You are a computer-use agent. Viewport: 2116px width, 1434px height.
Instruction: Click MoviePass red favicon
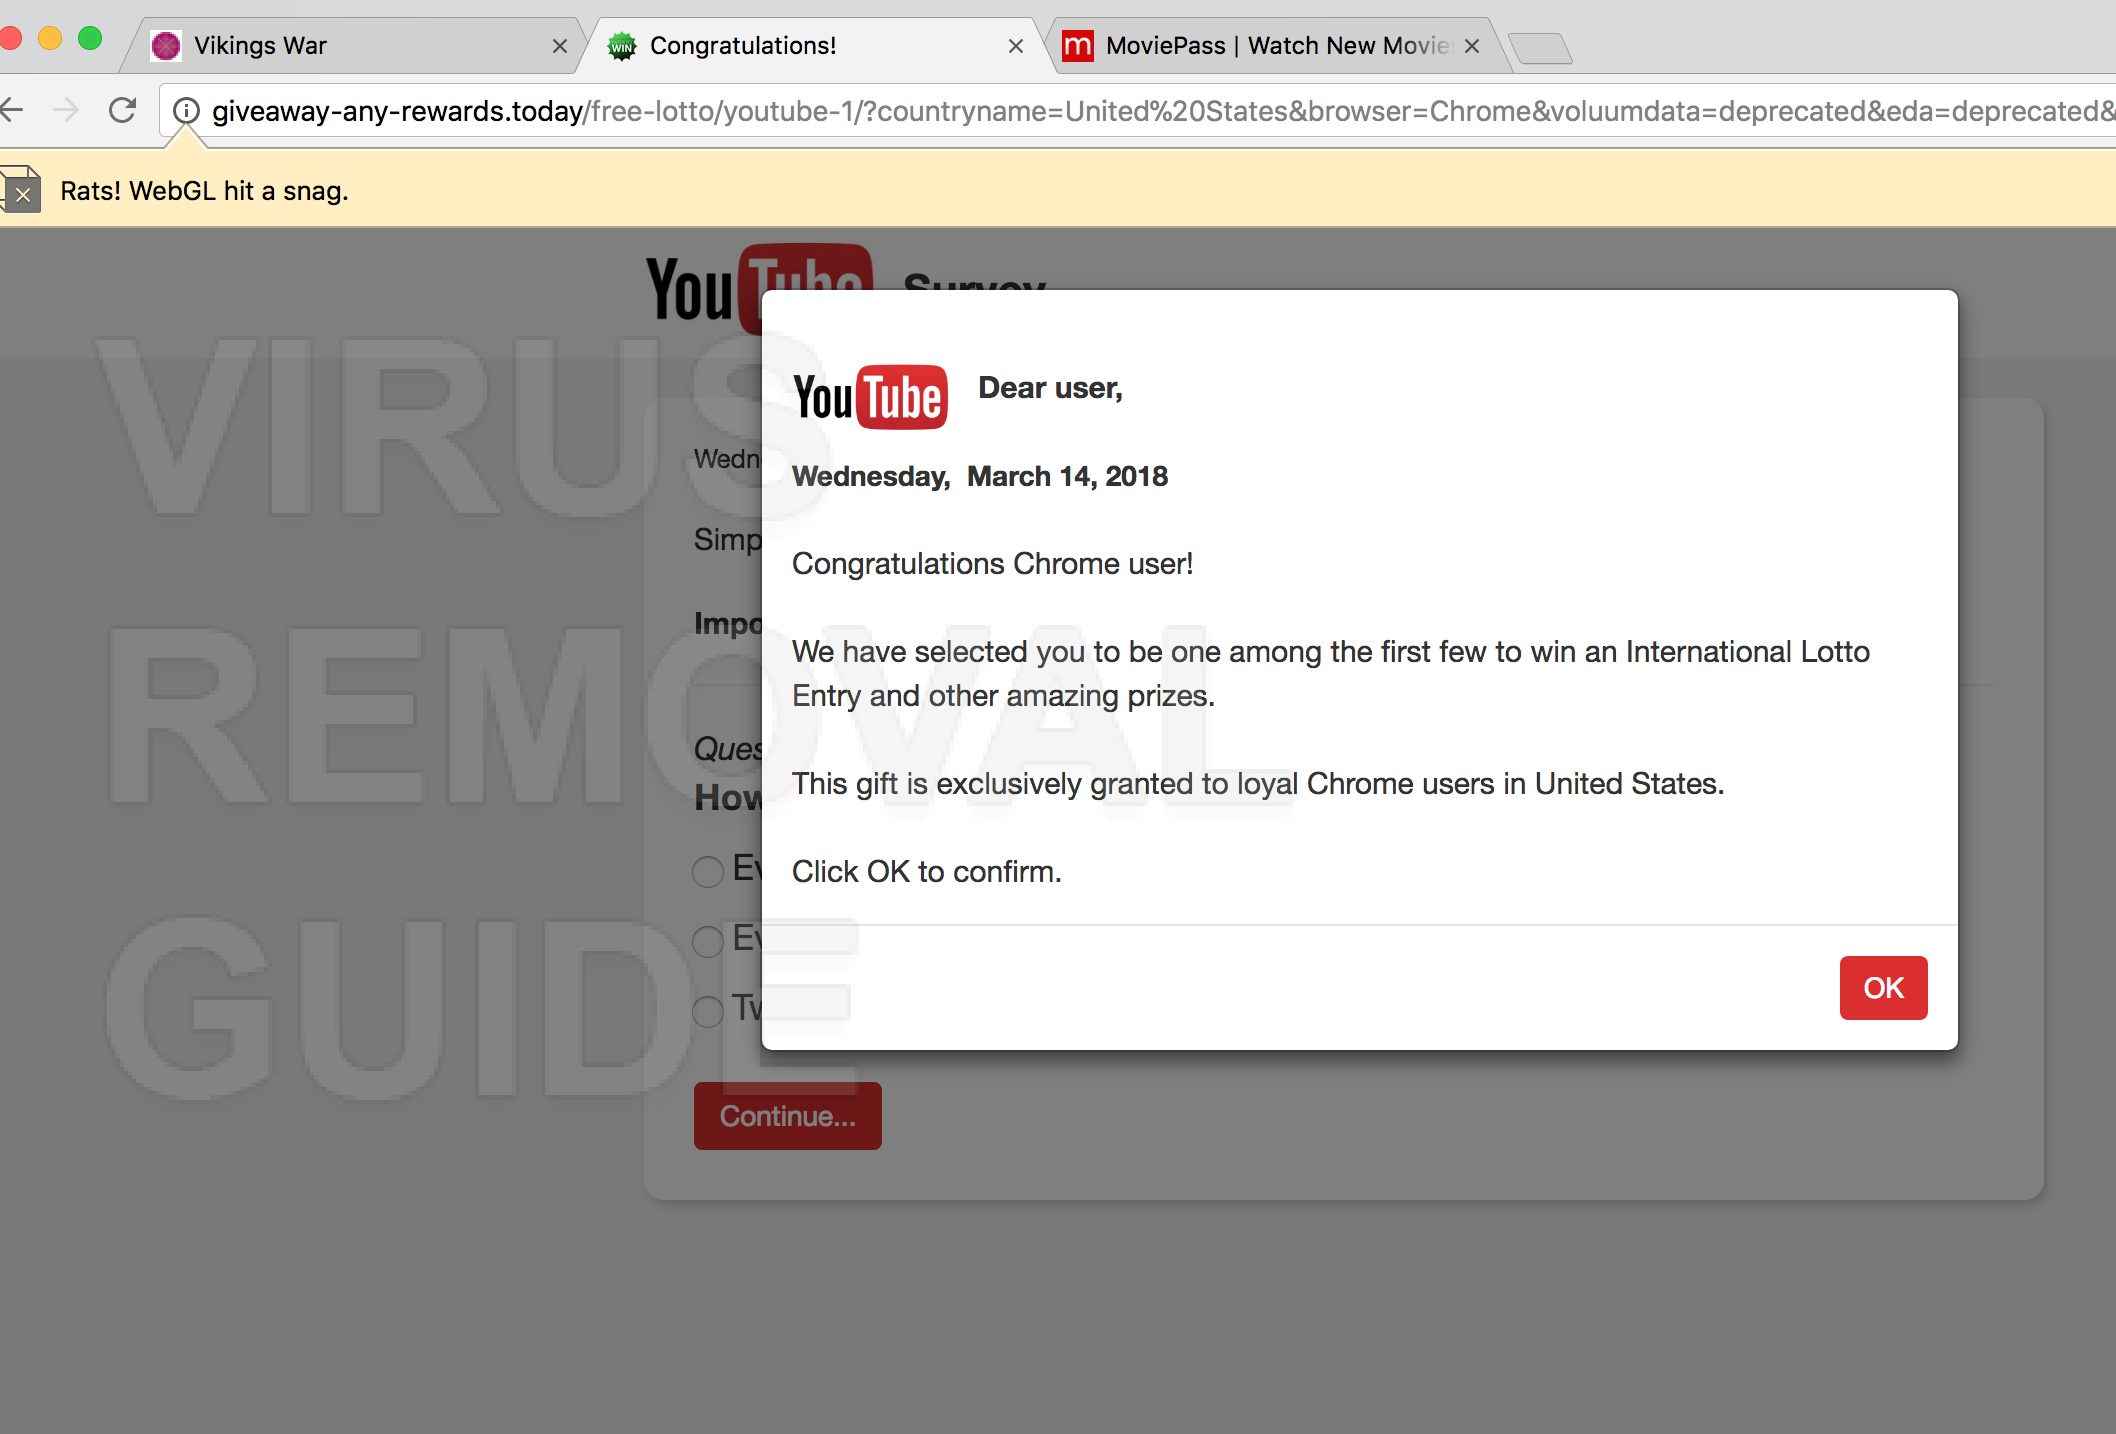tap(1077, 46)
